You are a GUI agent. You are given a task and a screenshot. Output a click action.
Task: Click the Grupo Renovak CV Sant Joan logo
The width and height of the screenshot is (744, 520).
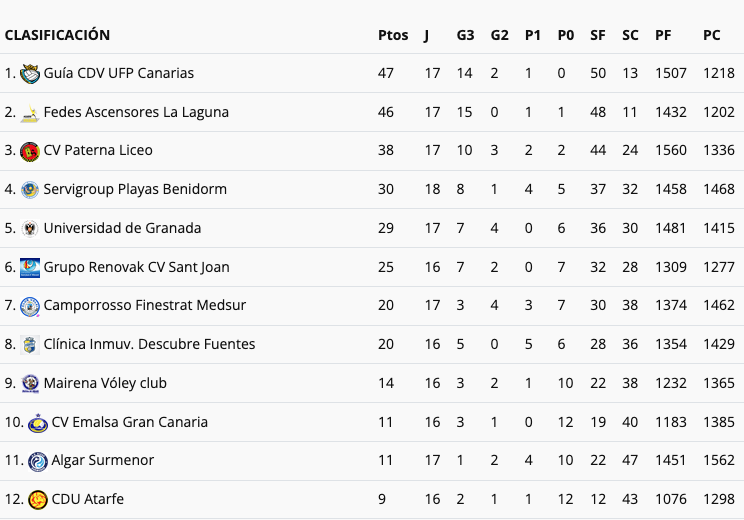tap(30, 267)
